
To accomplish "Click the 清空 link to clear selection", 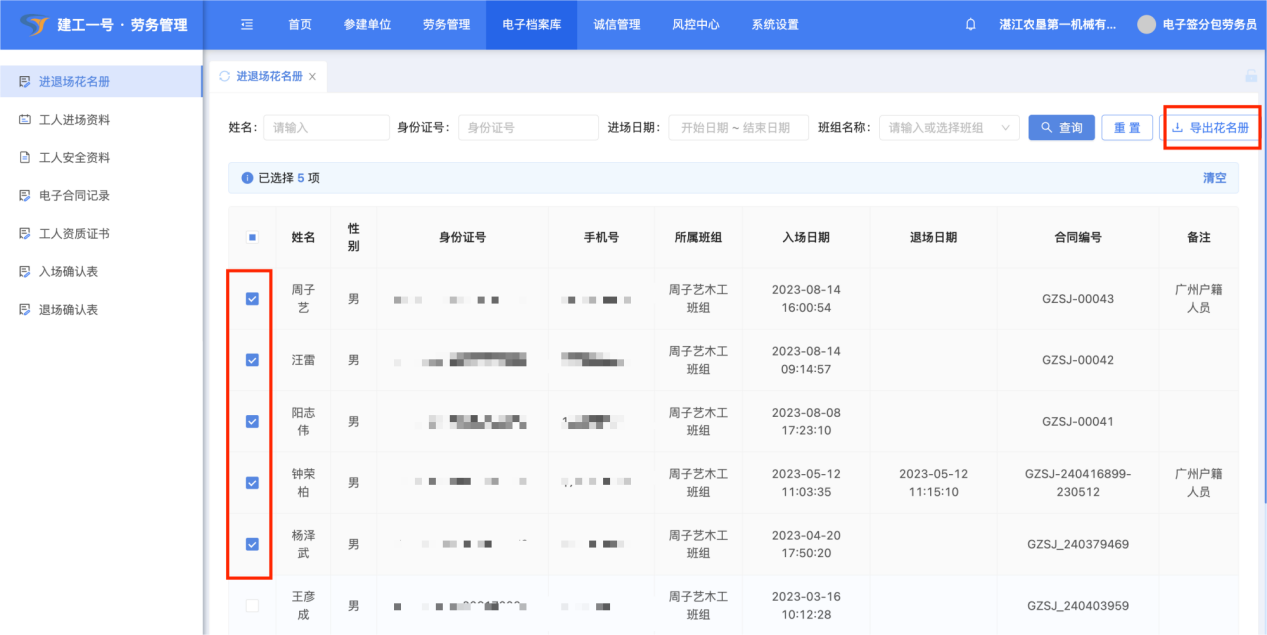I will (1214, 178).
